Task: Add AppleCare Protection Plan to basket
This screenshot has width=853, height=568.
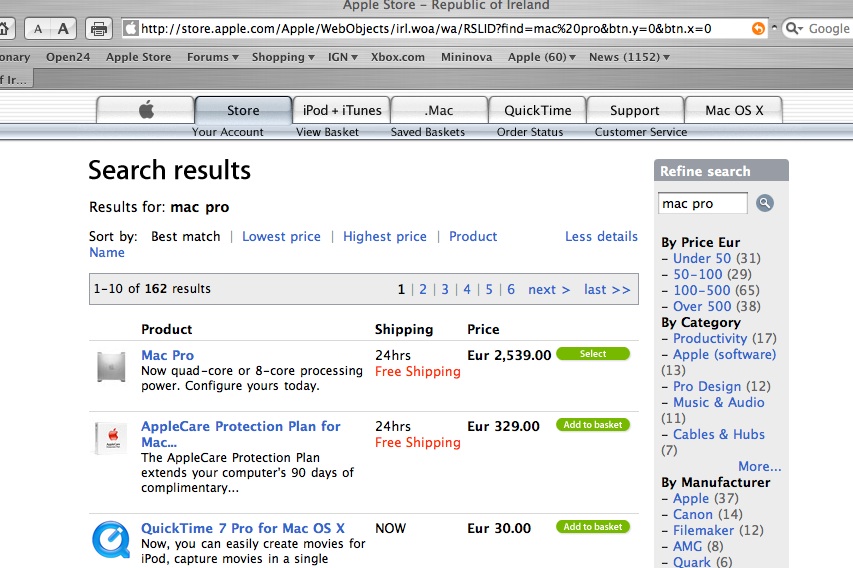Action: coord(593,425)
